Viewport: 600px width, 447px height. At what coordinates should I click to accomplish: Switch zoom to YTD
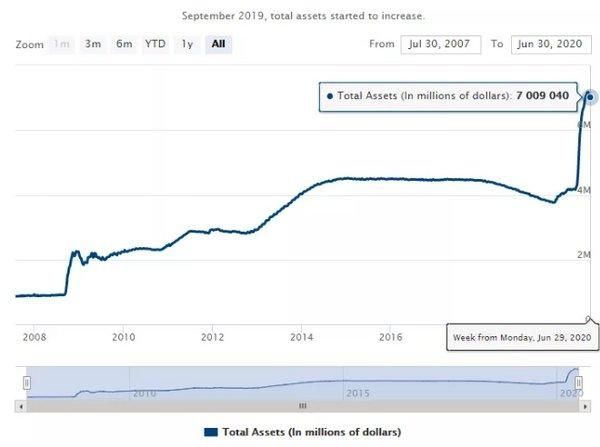(155, 44)
